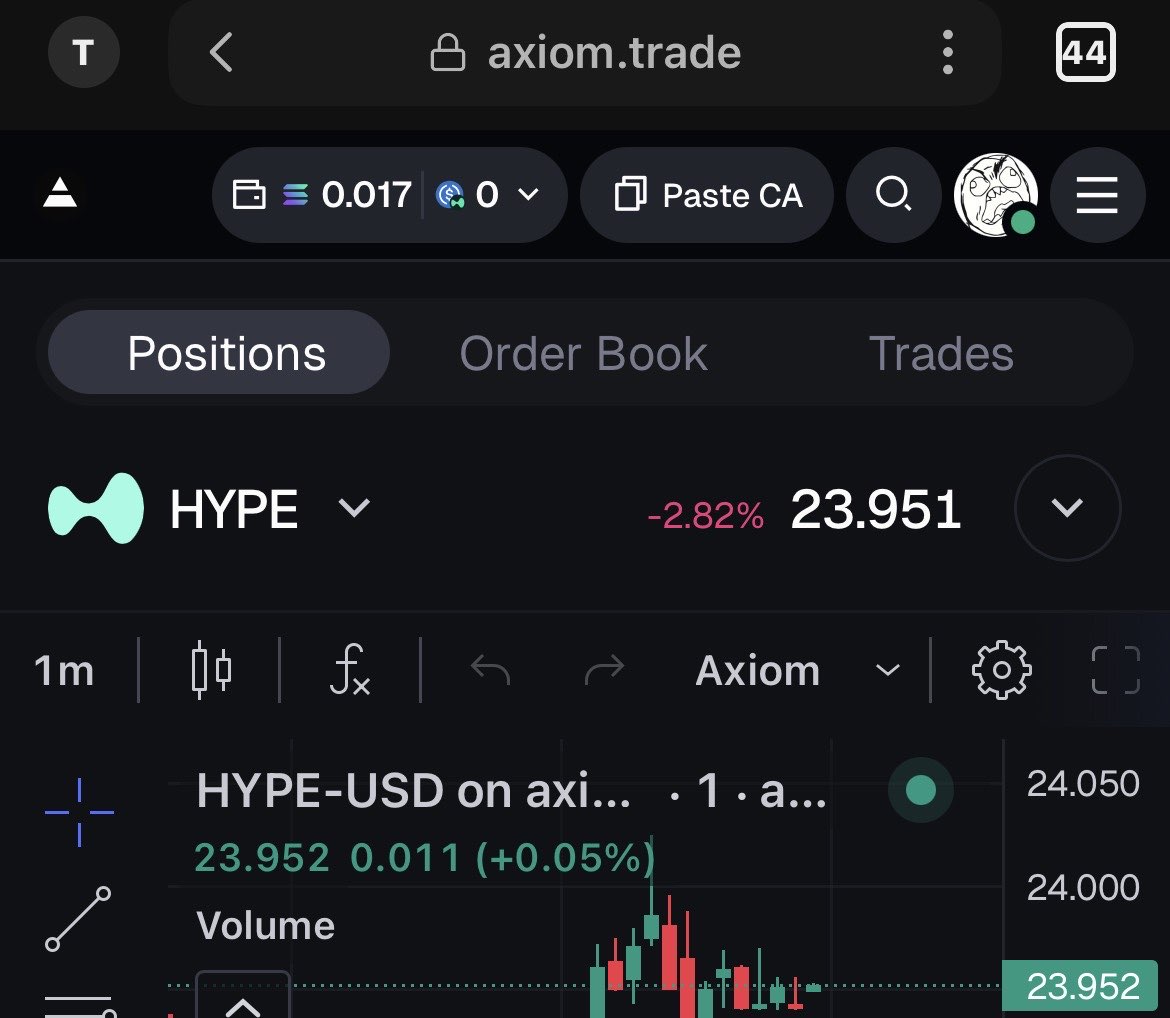
Task: Toggle the green recording dot on the chart
Action: tap(920, 790)
